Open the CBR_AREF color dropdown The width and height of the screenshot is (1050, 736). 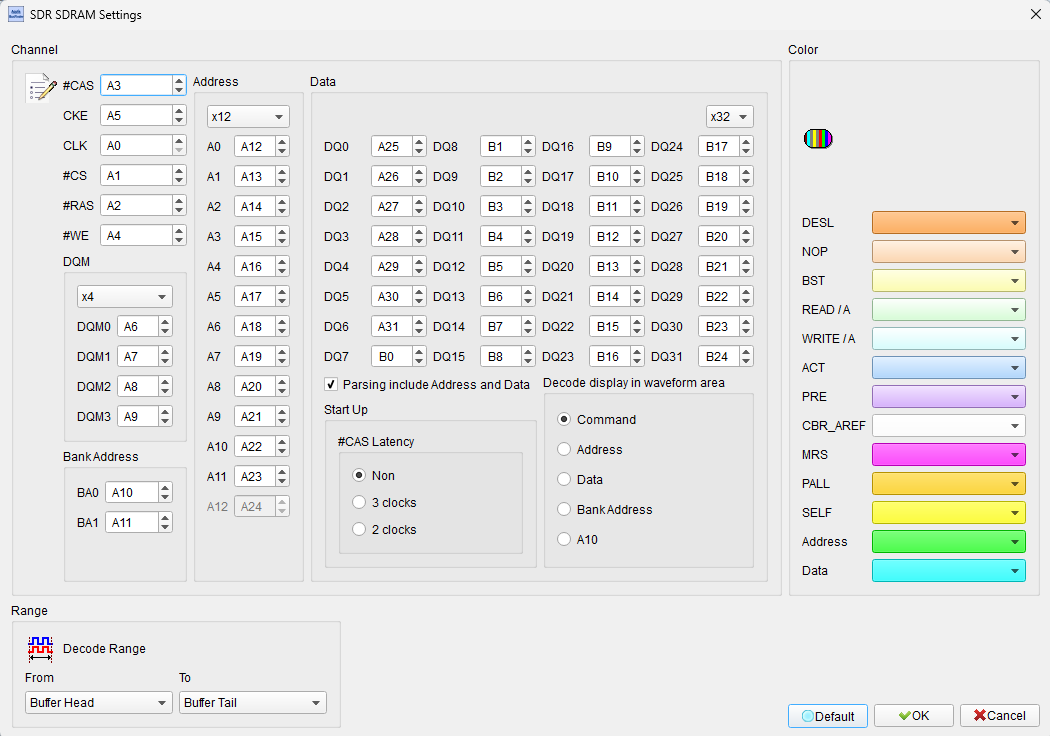click(x=948, y=426)
